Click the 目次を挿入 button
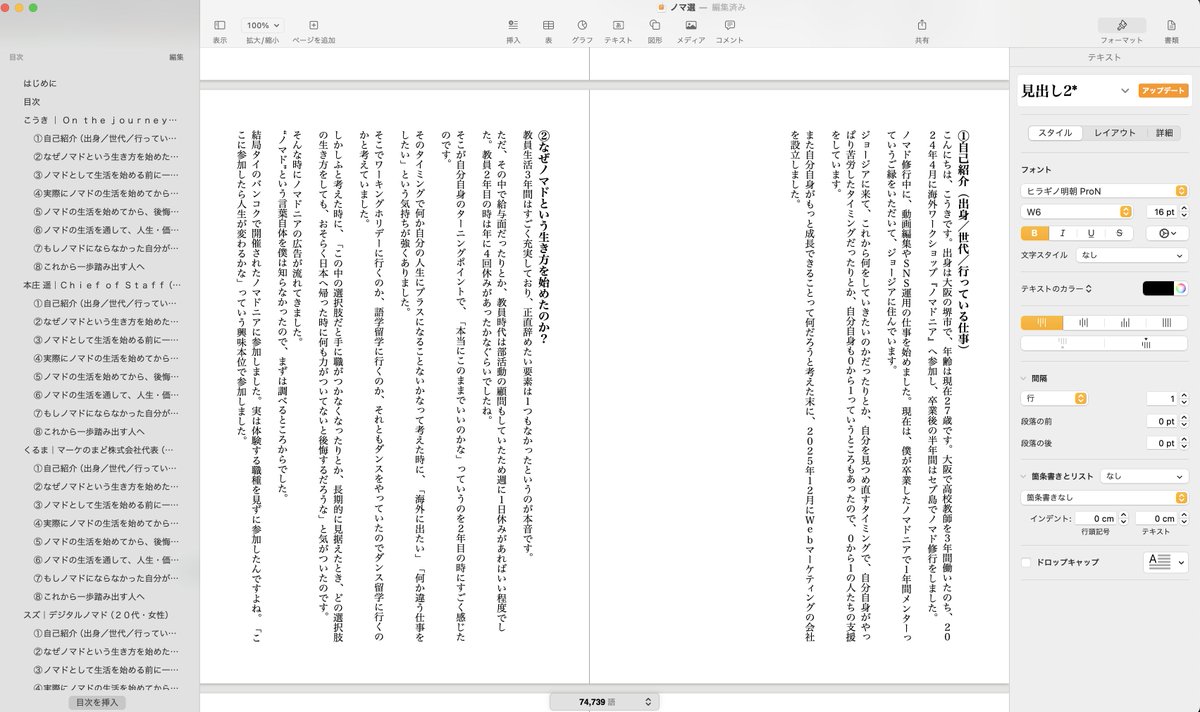Viewport: 1200px width, 712px height. [98, 702]
